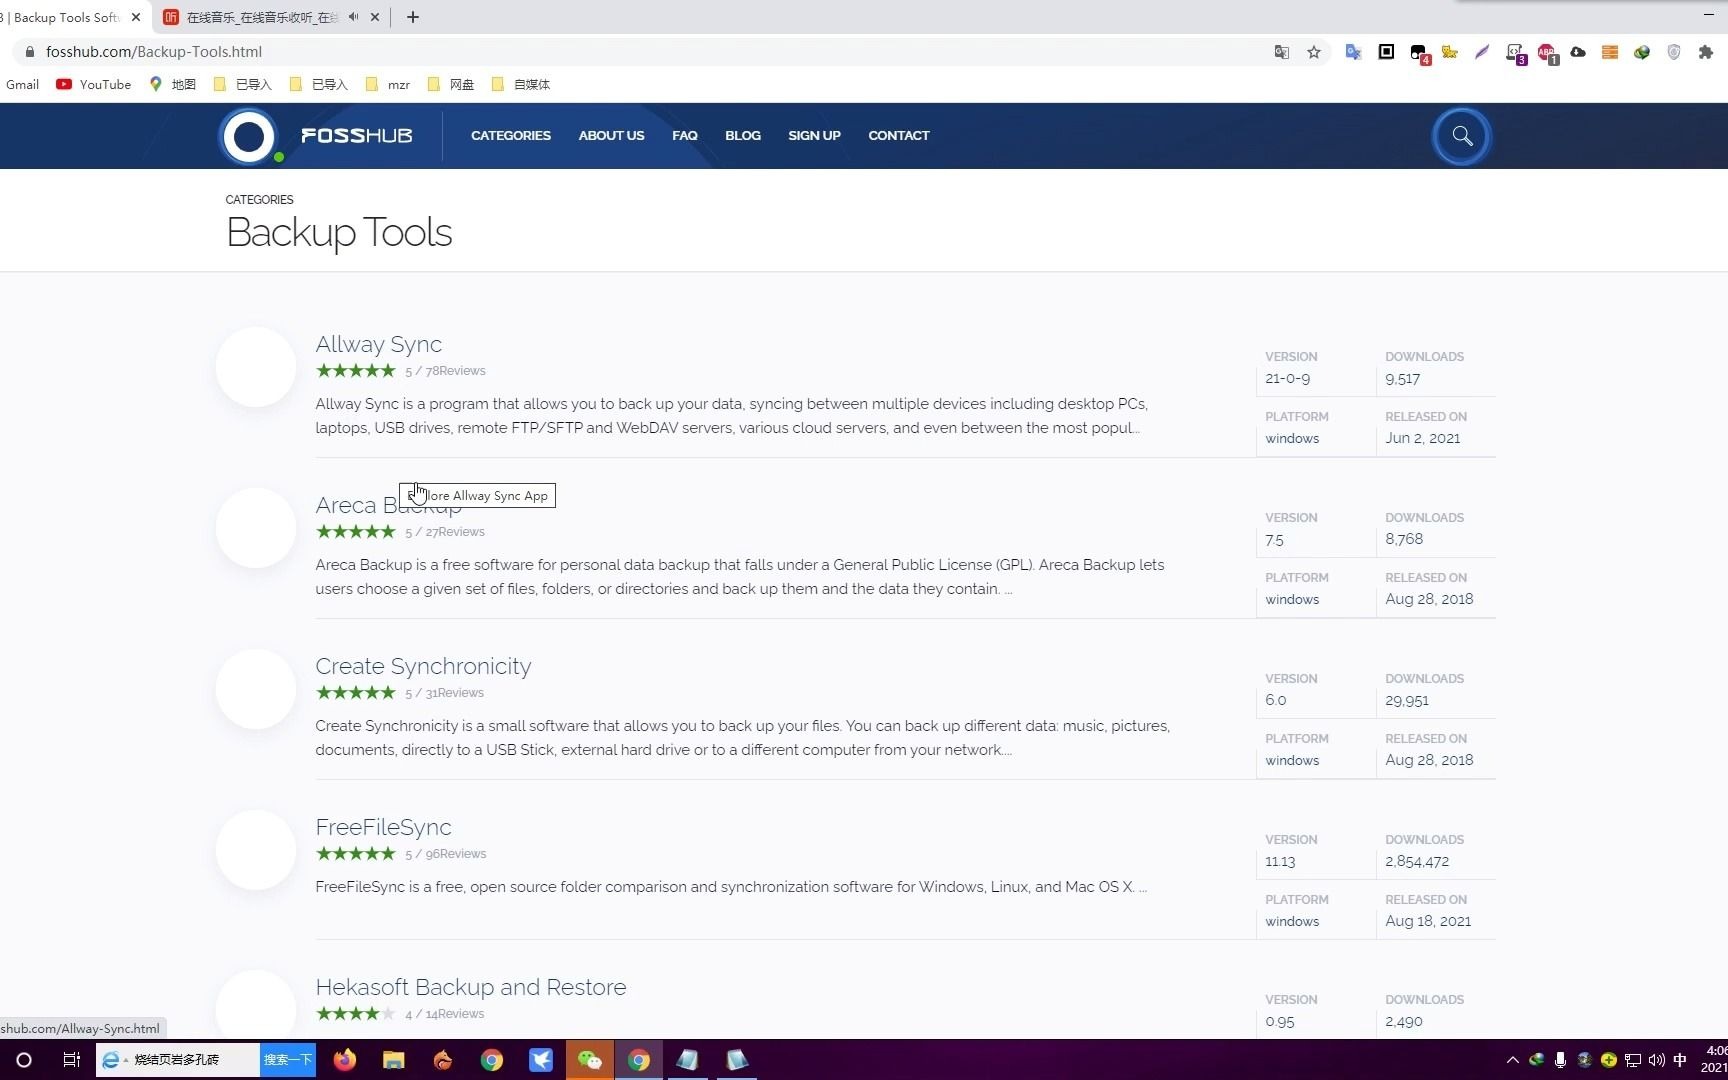Screen dimensions: 1728x1080
Task: Click the taskbar search input box
Action: click(x=178, y=1060)
